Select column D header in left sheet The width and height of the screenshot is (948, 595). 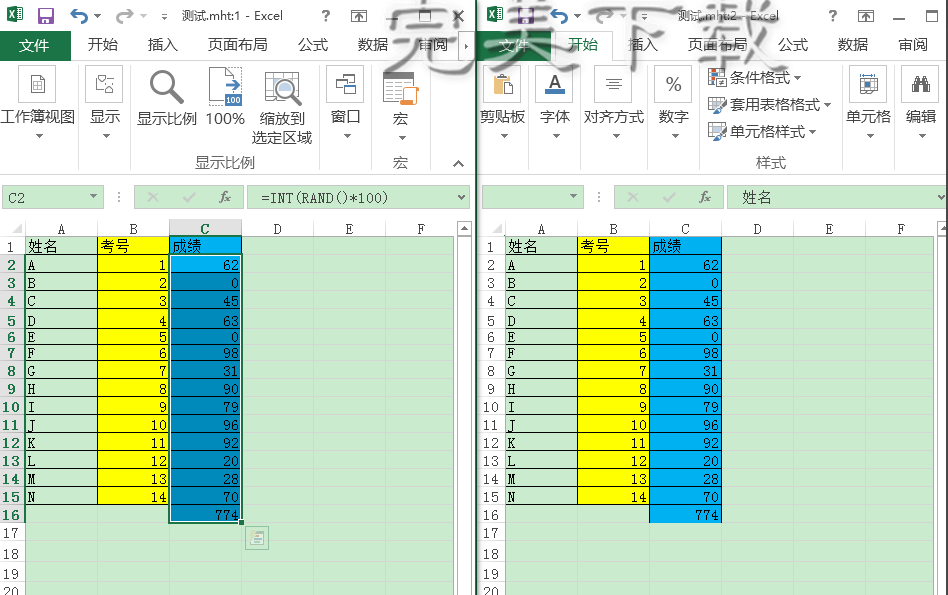[277, 229]
